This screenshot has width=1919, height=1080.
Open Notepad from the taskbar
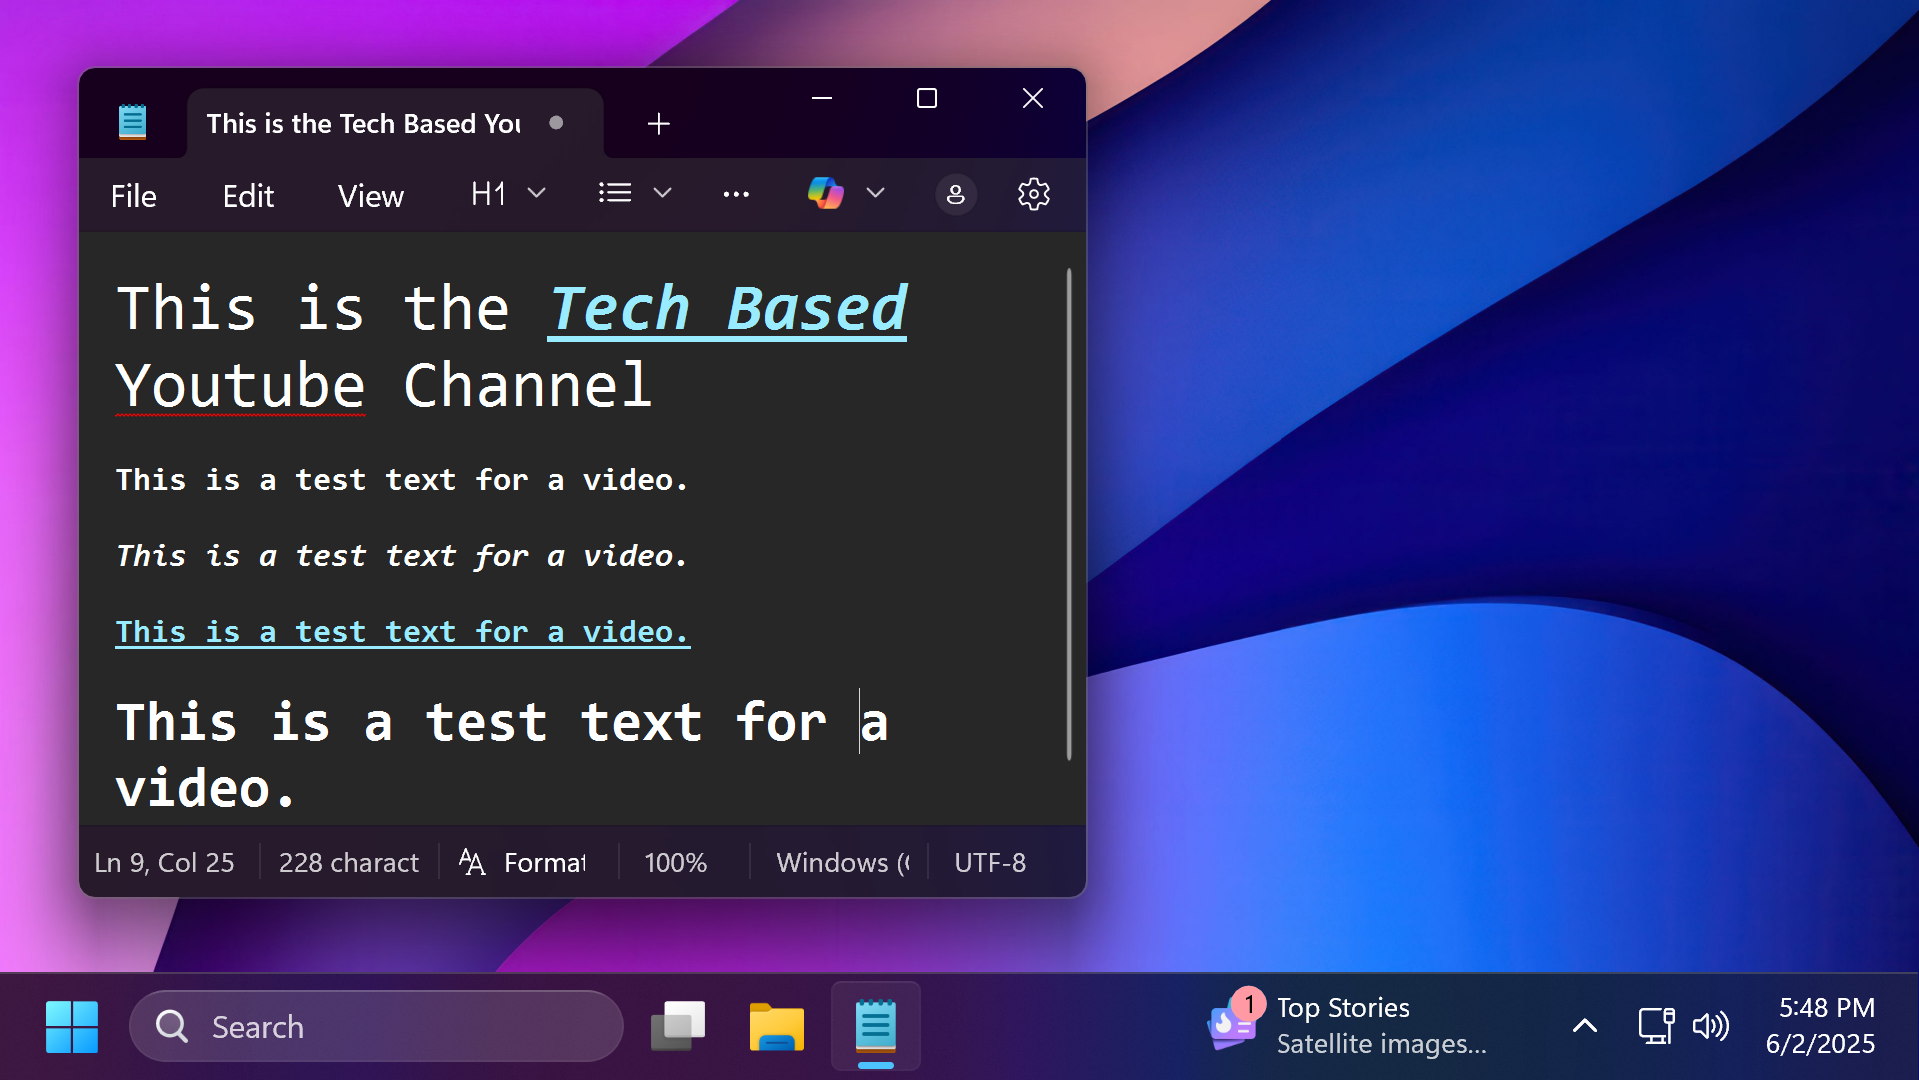[x=875, y=1026]
